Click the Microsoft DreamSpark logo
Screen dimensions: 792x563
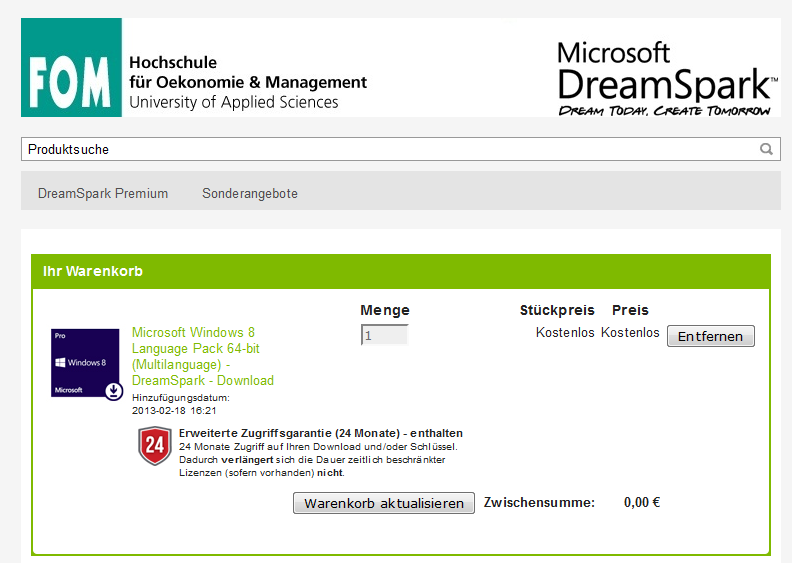pyautogui.click(x=667, y=79)
